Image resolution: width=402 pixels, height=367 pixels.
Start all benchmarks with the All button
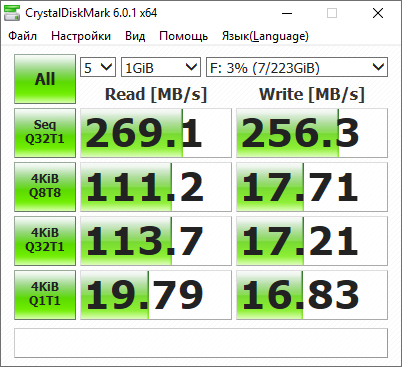tap(45, 79)
